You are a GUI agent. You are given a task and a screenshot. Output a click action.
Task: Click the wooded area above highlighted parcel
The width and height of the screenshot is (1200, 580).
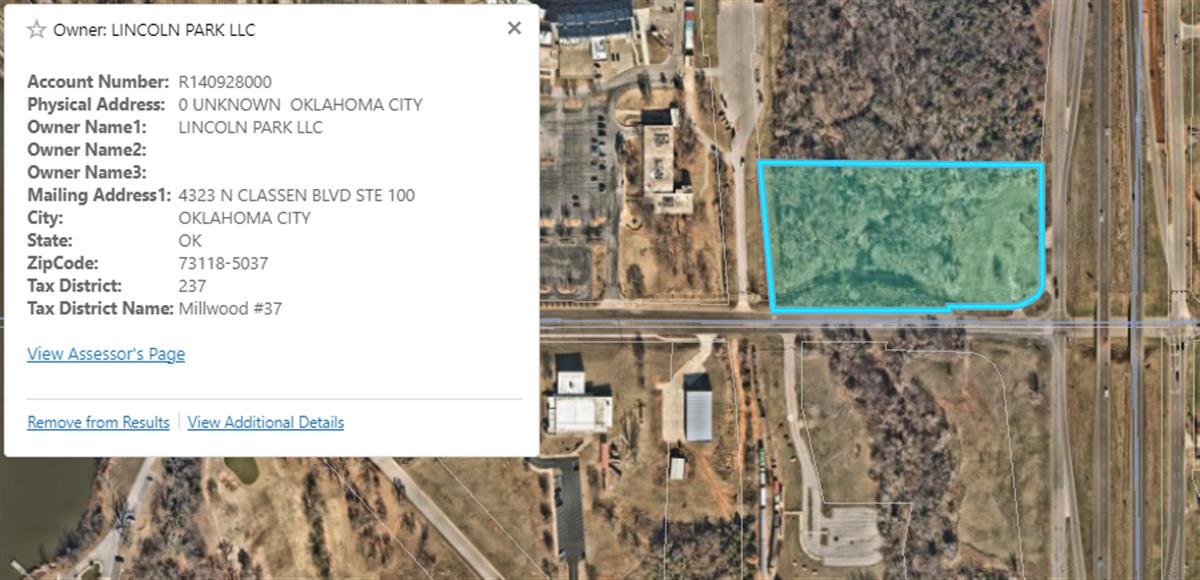coord(905,80)
